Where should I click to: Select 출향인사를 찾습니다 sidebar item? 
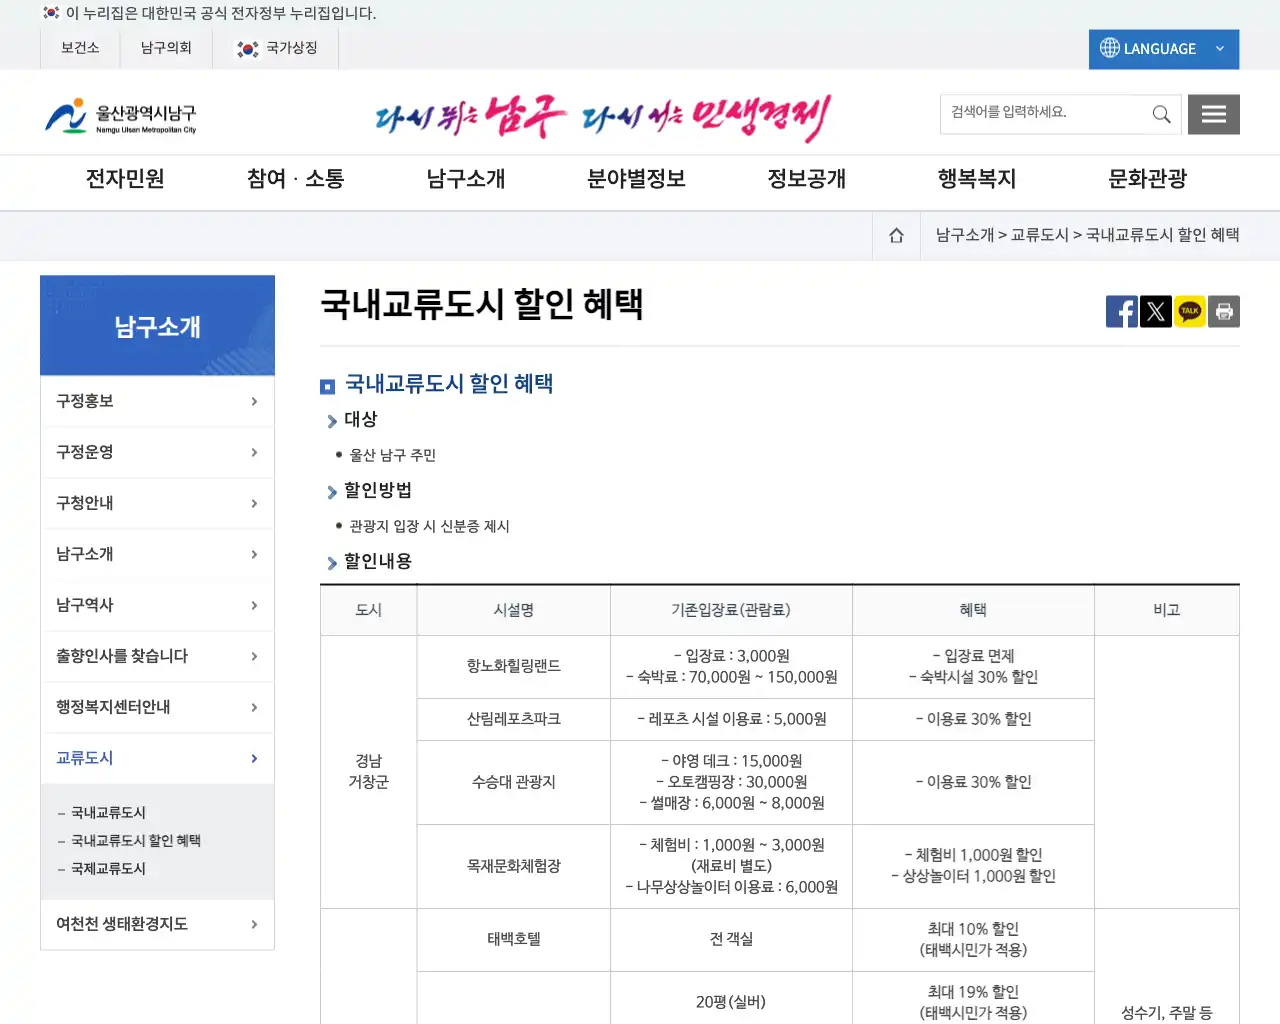tap(157, 657)
